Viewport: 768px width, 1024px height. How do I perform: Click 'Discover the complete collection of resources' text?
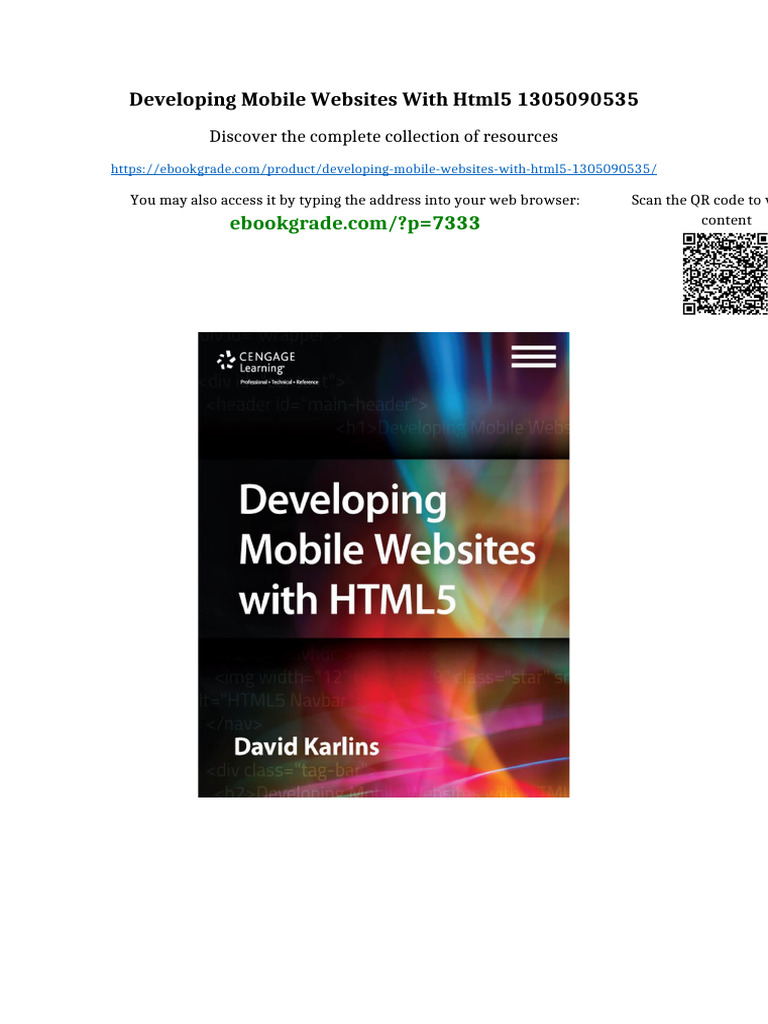(383, 136)
